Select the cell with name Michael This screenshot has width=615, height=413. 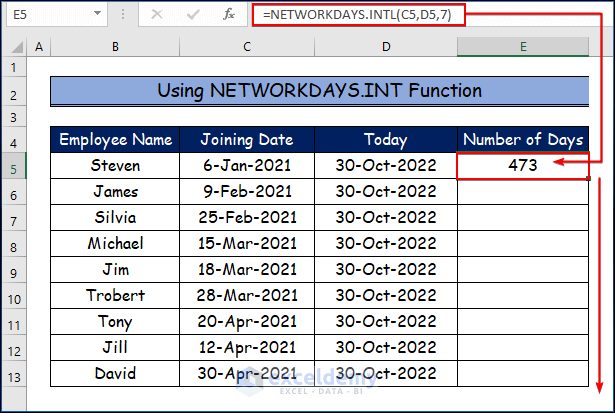pyautogui.click(x=115, y=243)
